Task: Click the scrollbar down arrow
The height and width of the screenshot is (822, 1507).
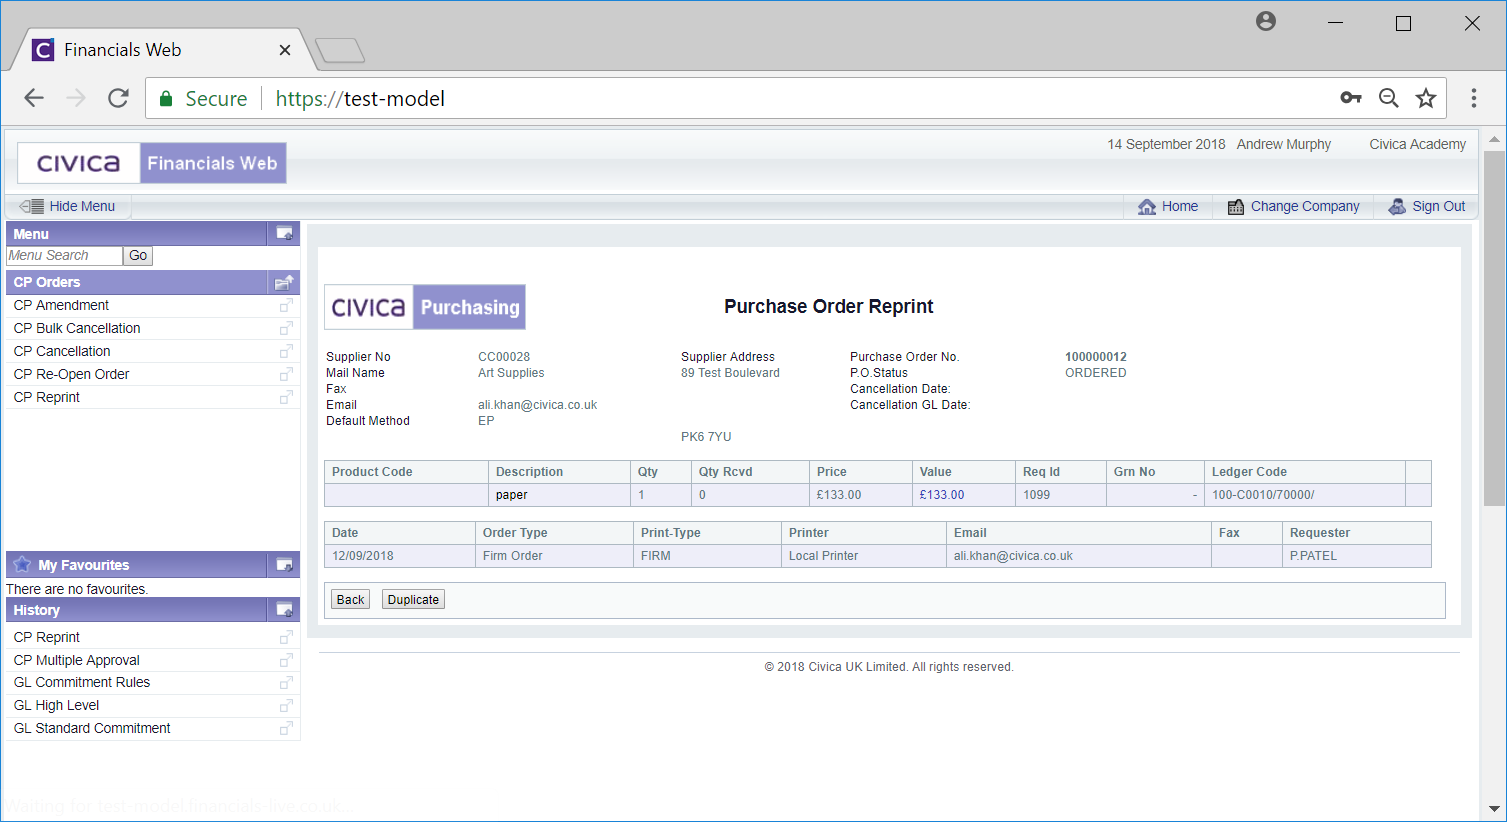Action: 1494,809
